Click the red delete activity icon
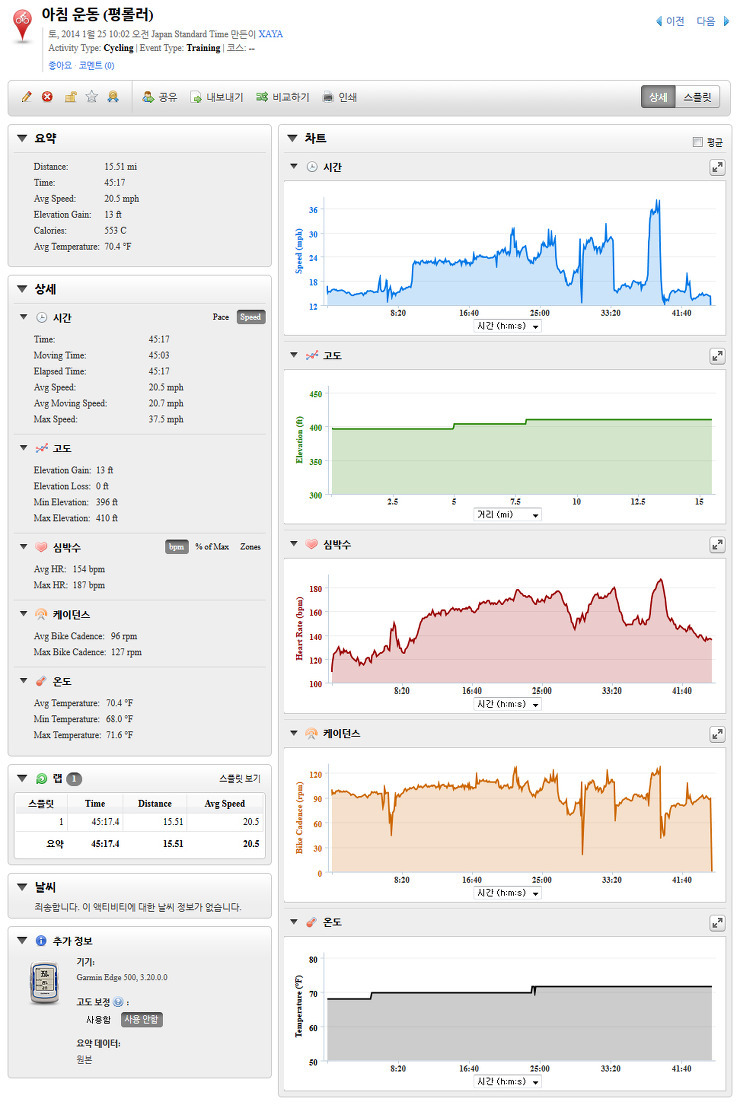The height and width of the screenshot is (1105, 740). coord(47,97)
